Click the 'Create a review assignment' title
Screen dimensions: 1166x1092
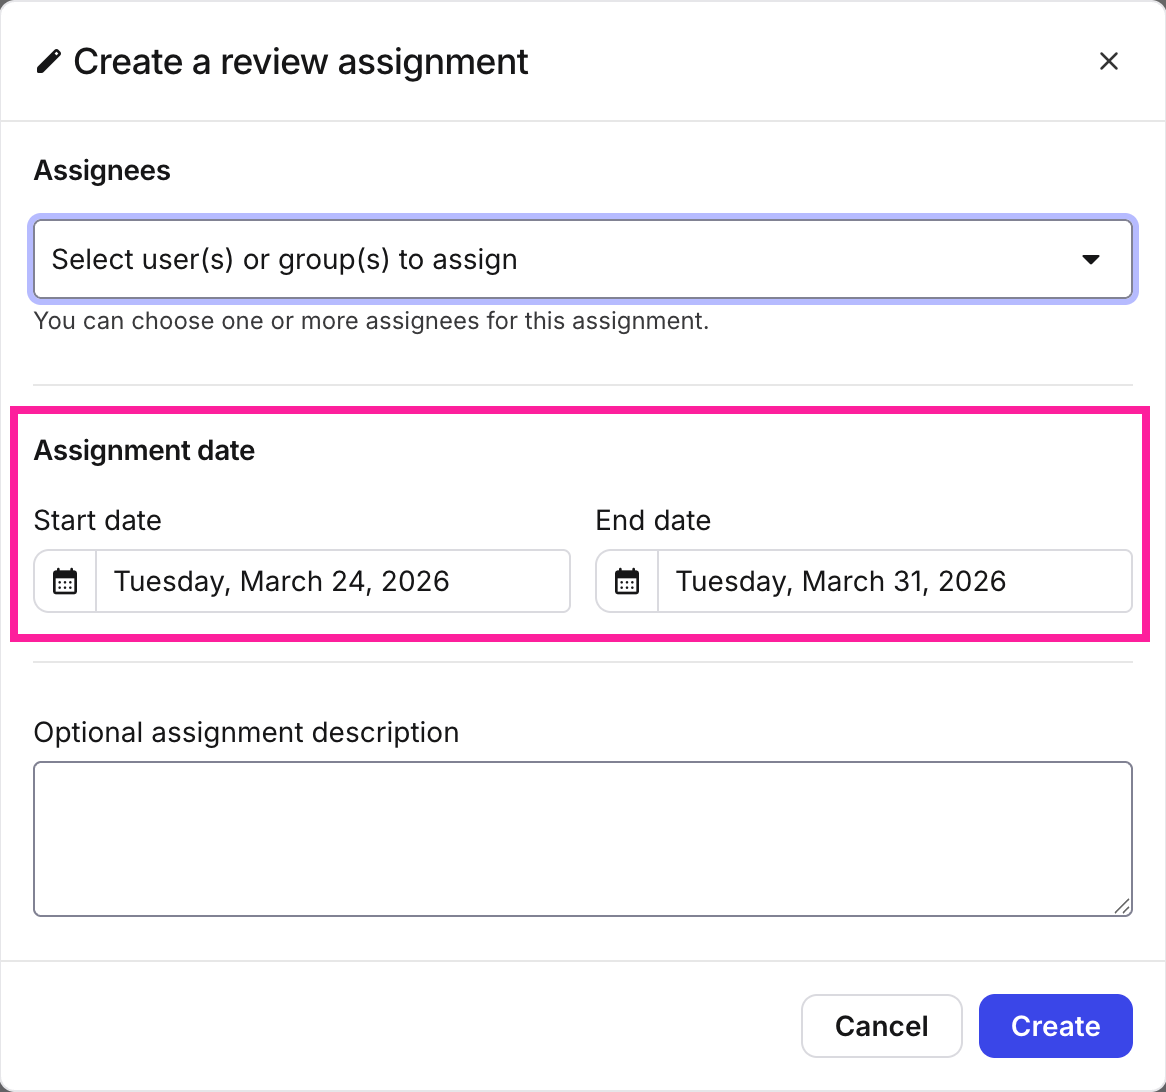(301, 62)
